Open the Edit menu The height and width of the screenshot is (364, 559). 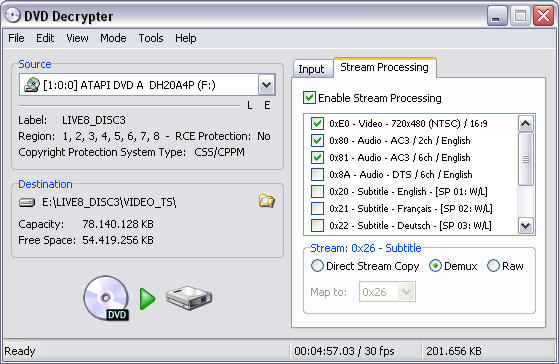pos(45,38)
